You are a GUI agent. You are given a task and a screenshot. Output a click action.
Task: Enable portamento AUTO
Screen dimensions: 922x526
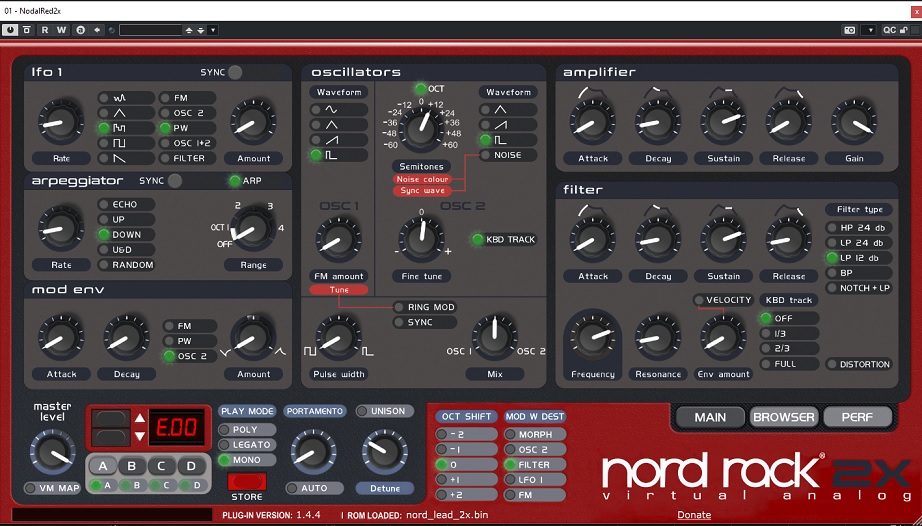(314, 488)
